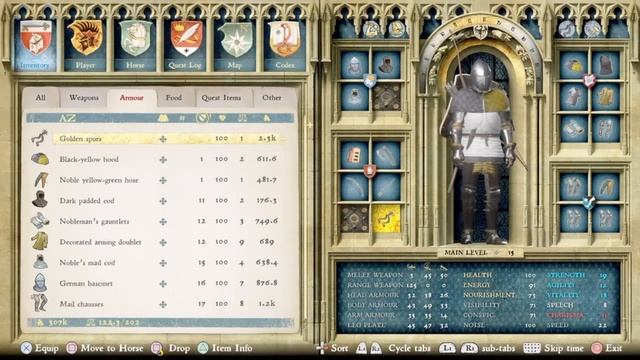
Task: Click the Equip cross button prompt
Action: [x=40, y=348]
